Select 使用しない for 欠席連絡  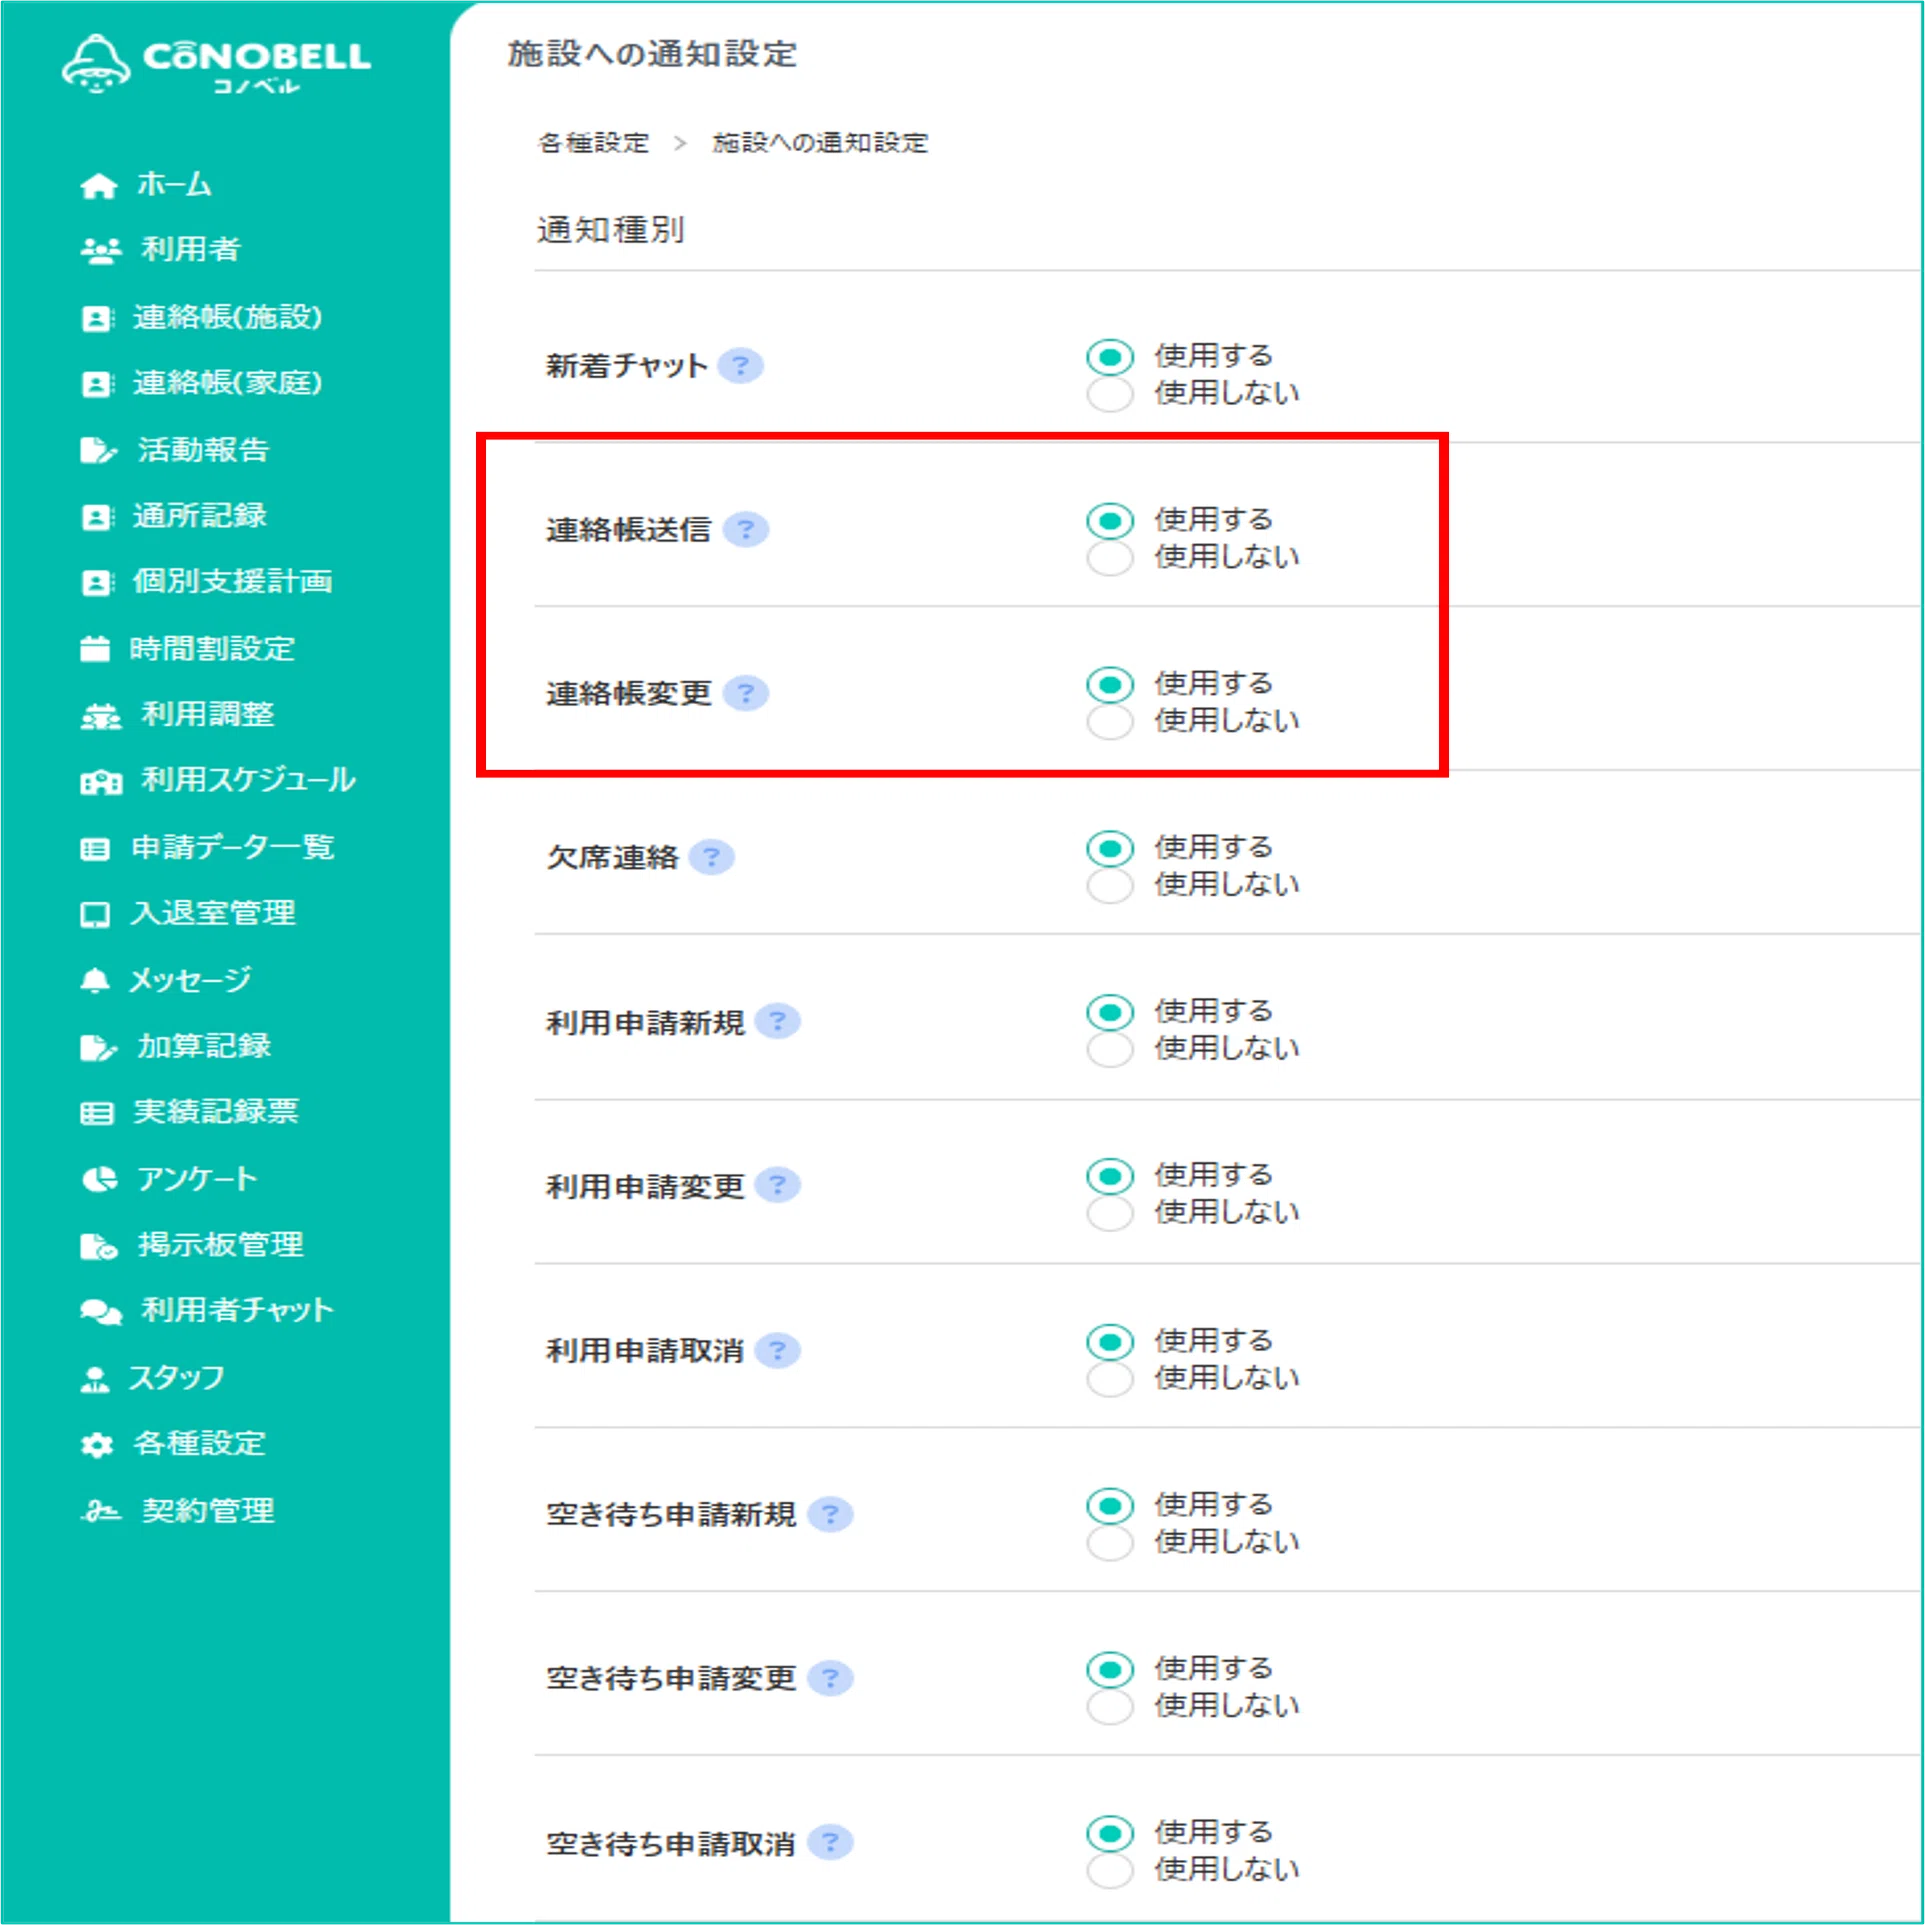pyautogui.click(x=1110, y=885)
